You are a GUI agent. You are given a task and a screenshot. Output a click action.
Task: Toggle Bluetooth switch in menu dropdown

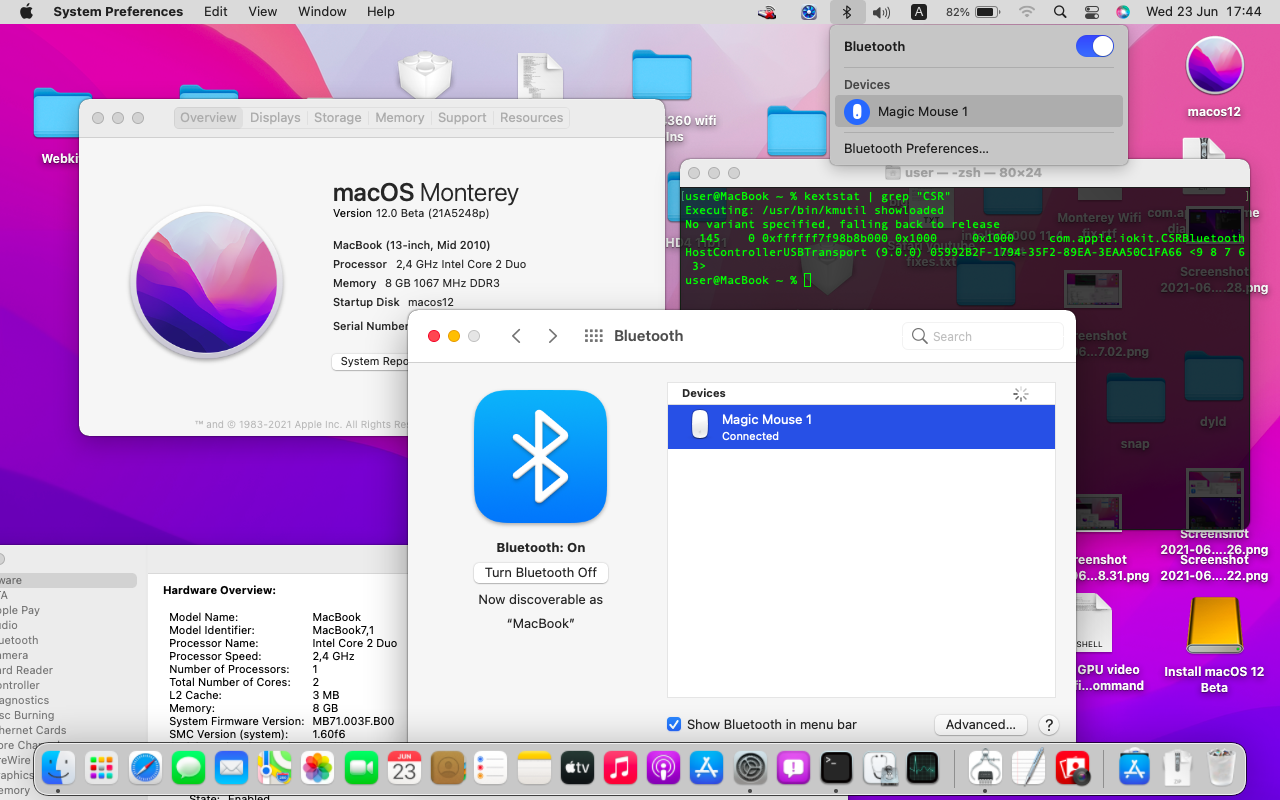tap(1095, 46)
